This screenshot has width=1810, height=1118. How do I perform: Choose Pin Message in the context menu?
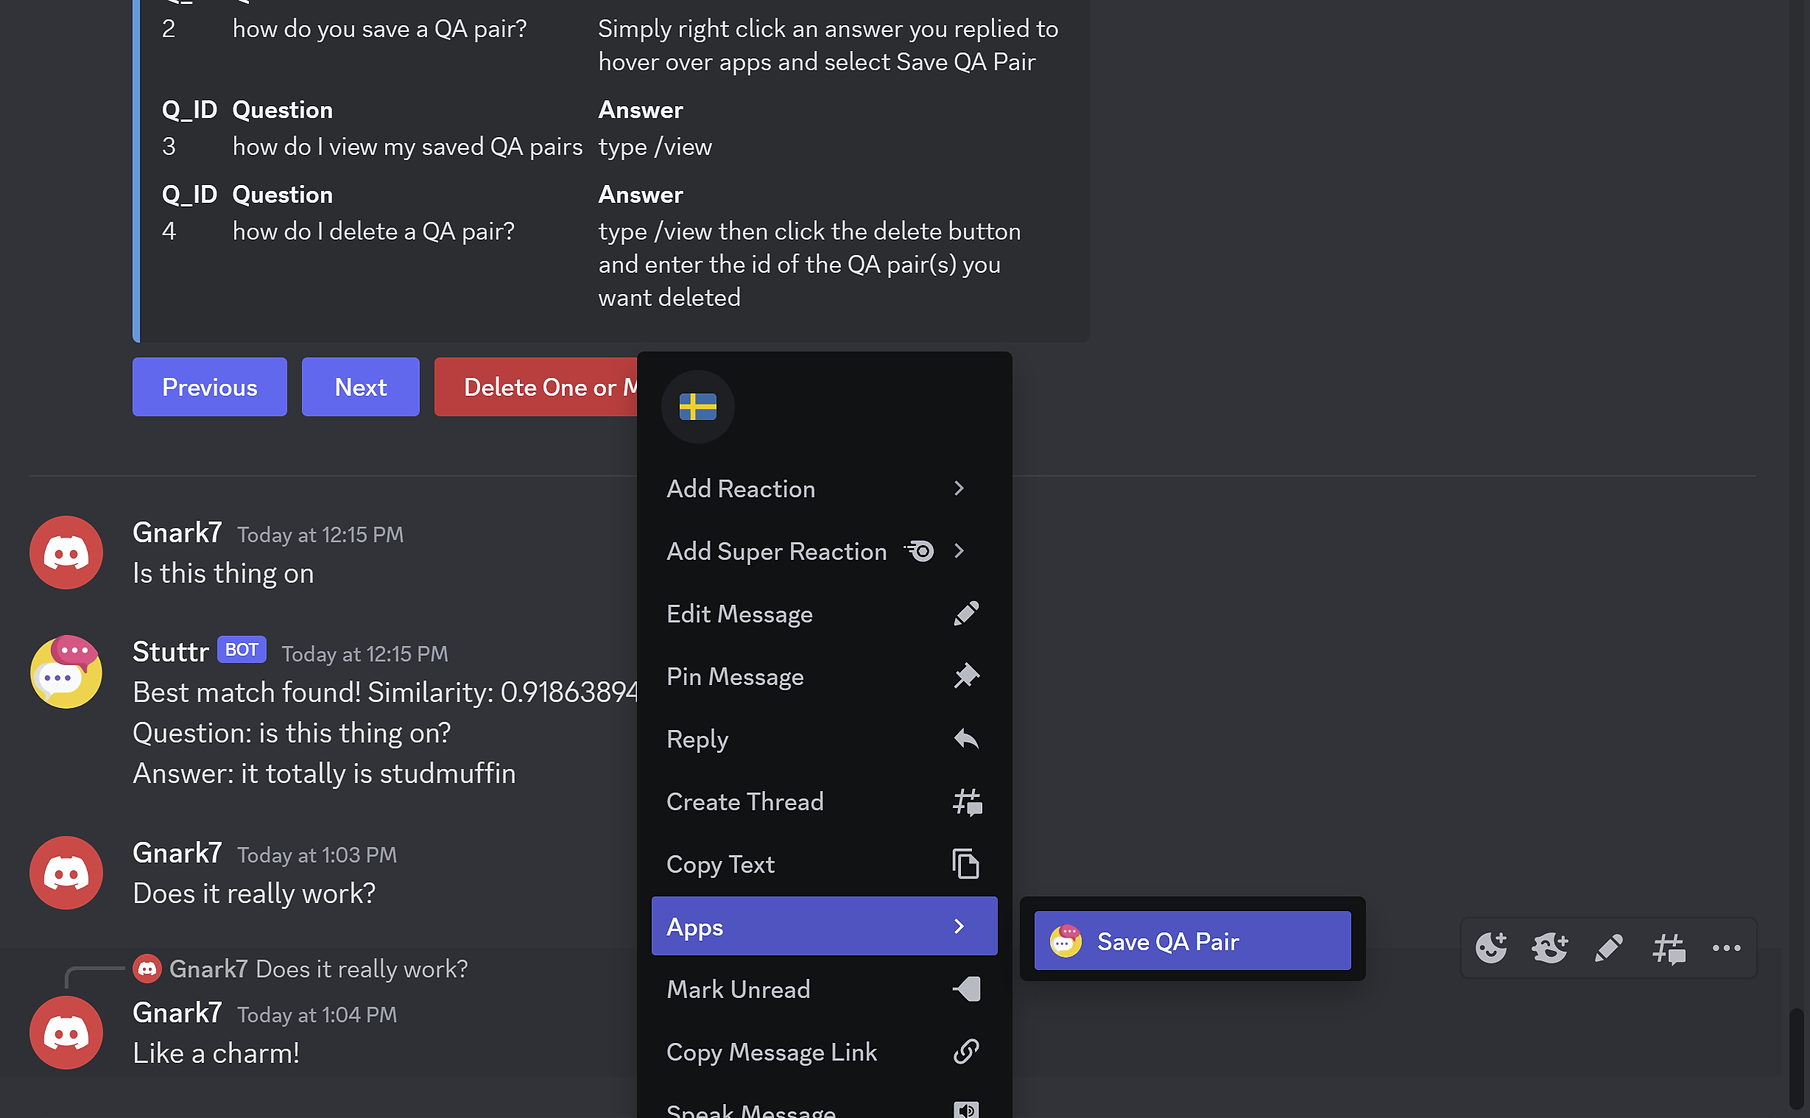coord(823,677)
